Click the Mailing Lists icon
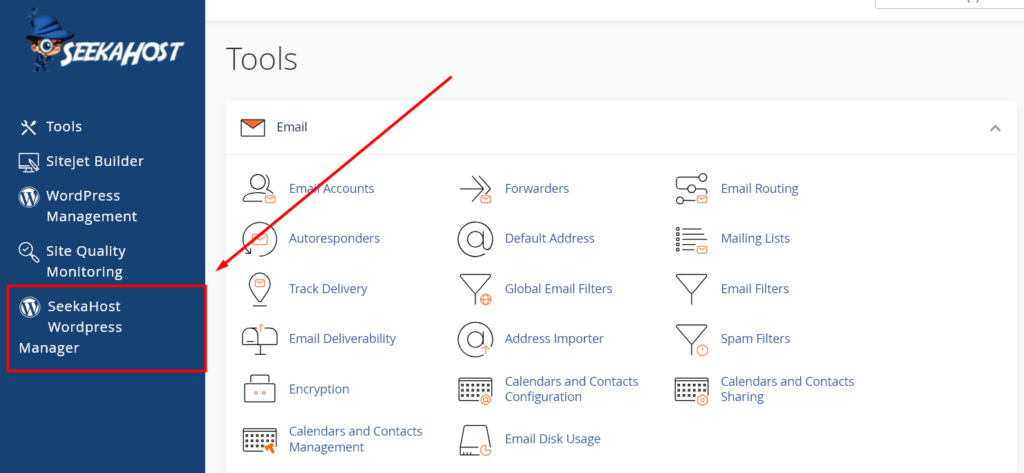This screenshot has width=1024, height=473. coord(692,240)
